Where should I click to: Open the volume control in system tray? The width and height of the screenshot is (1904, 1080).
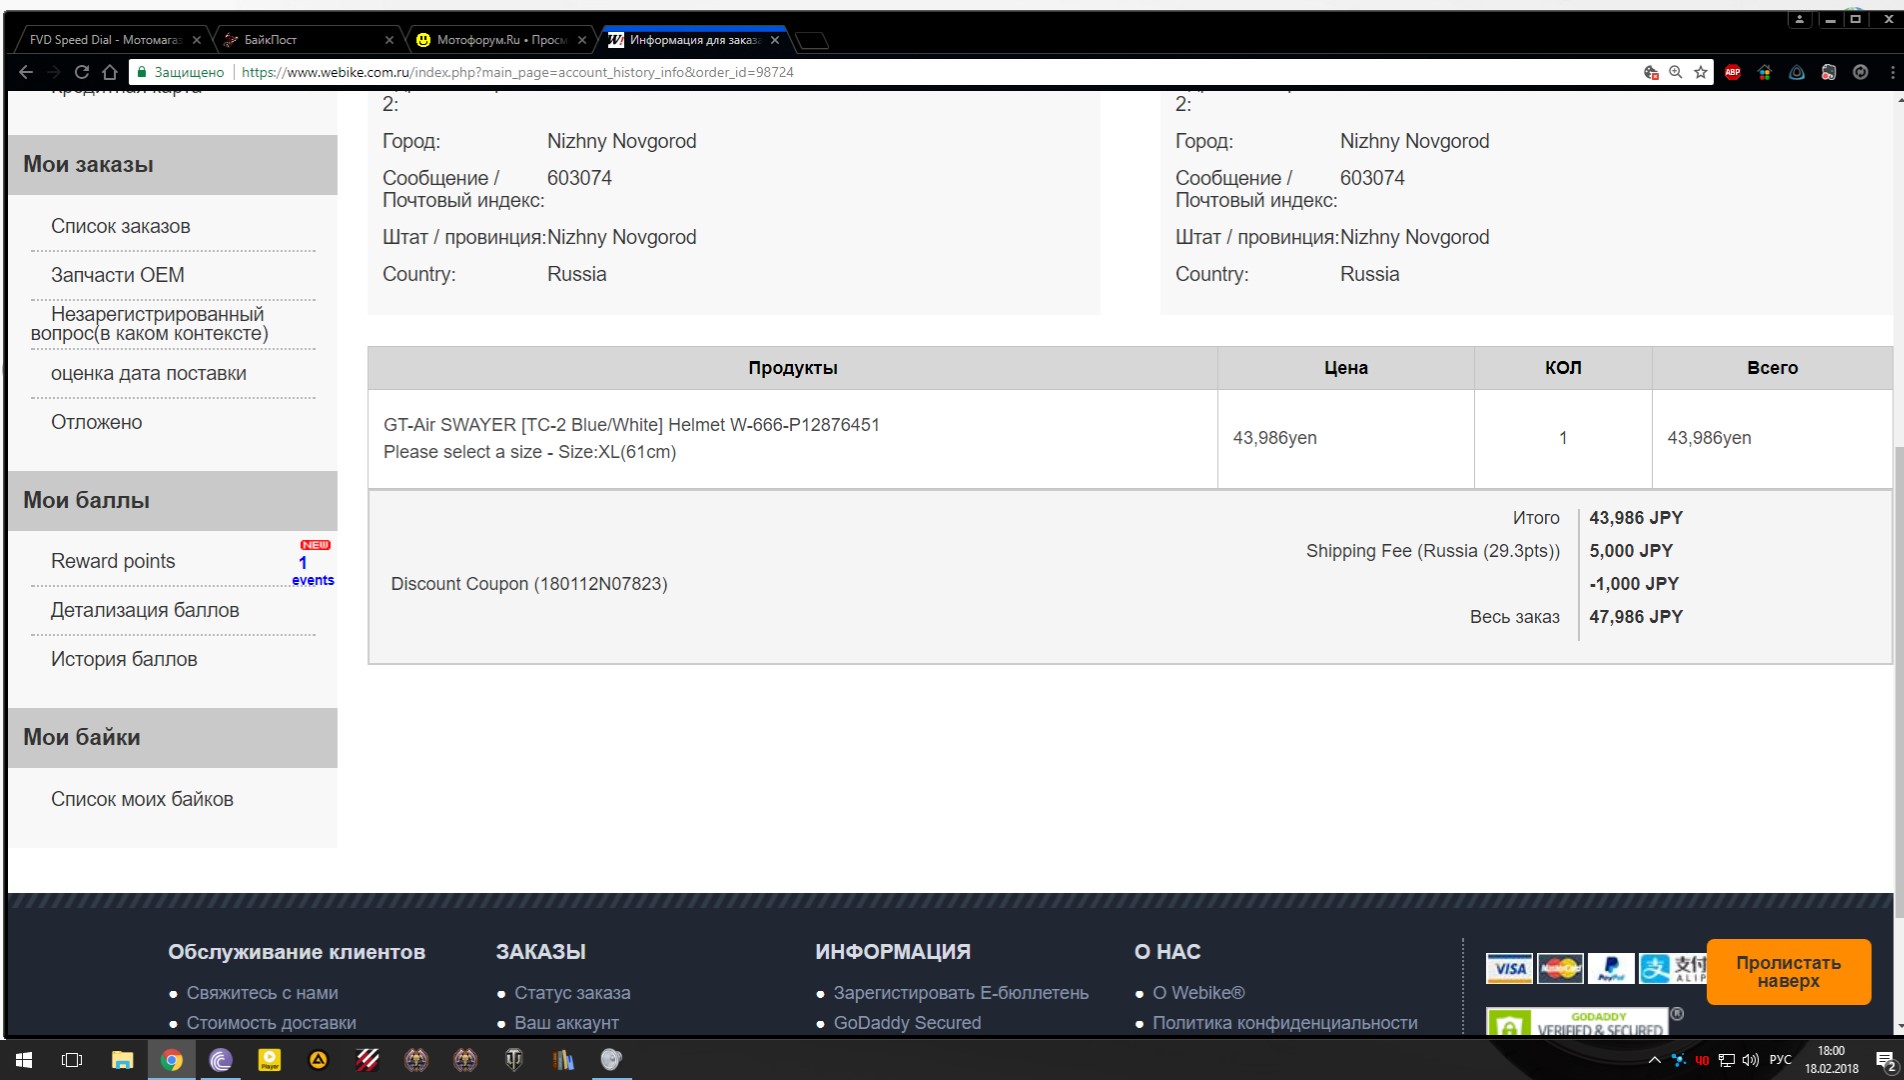1750,1060
